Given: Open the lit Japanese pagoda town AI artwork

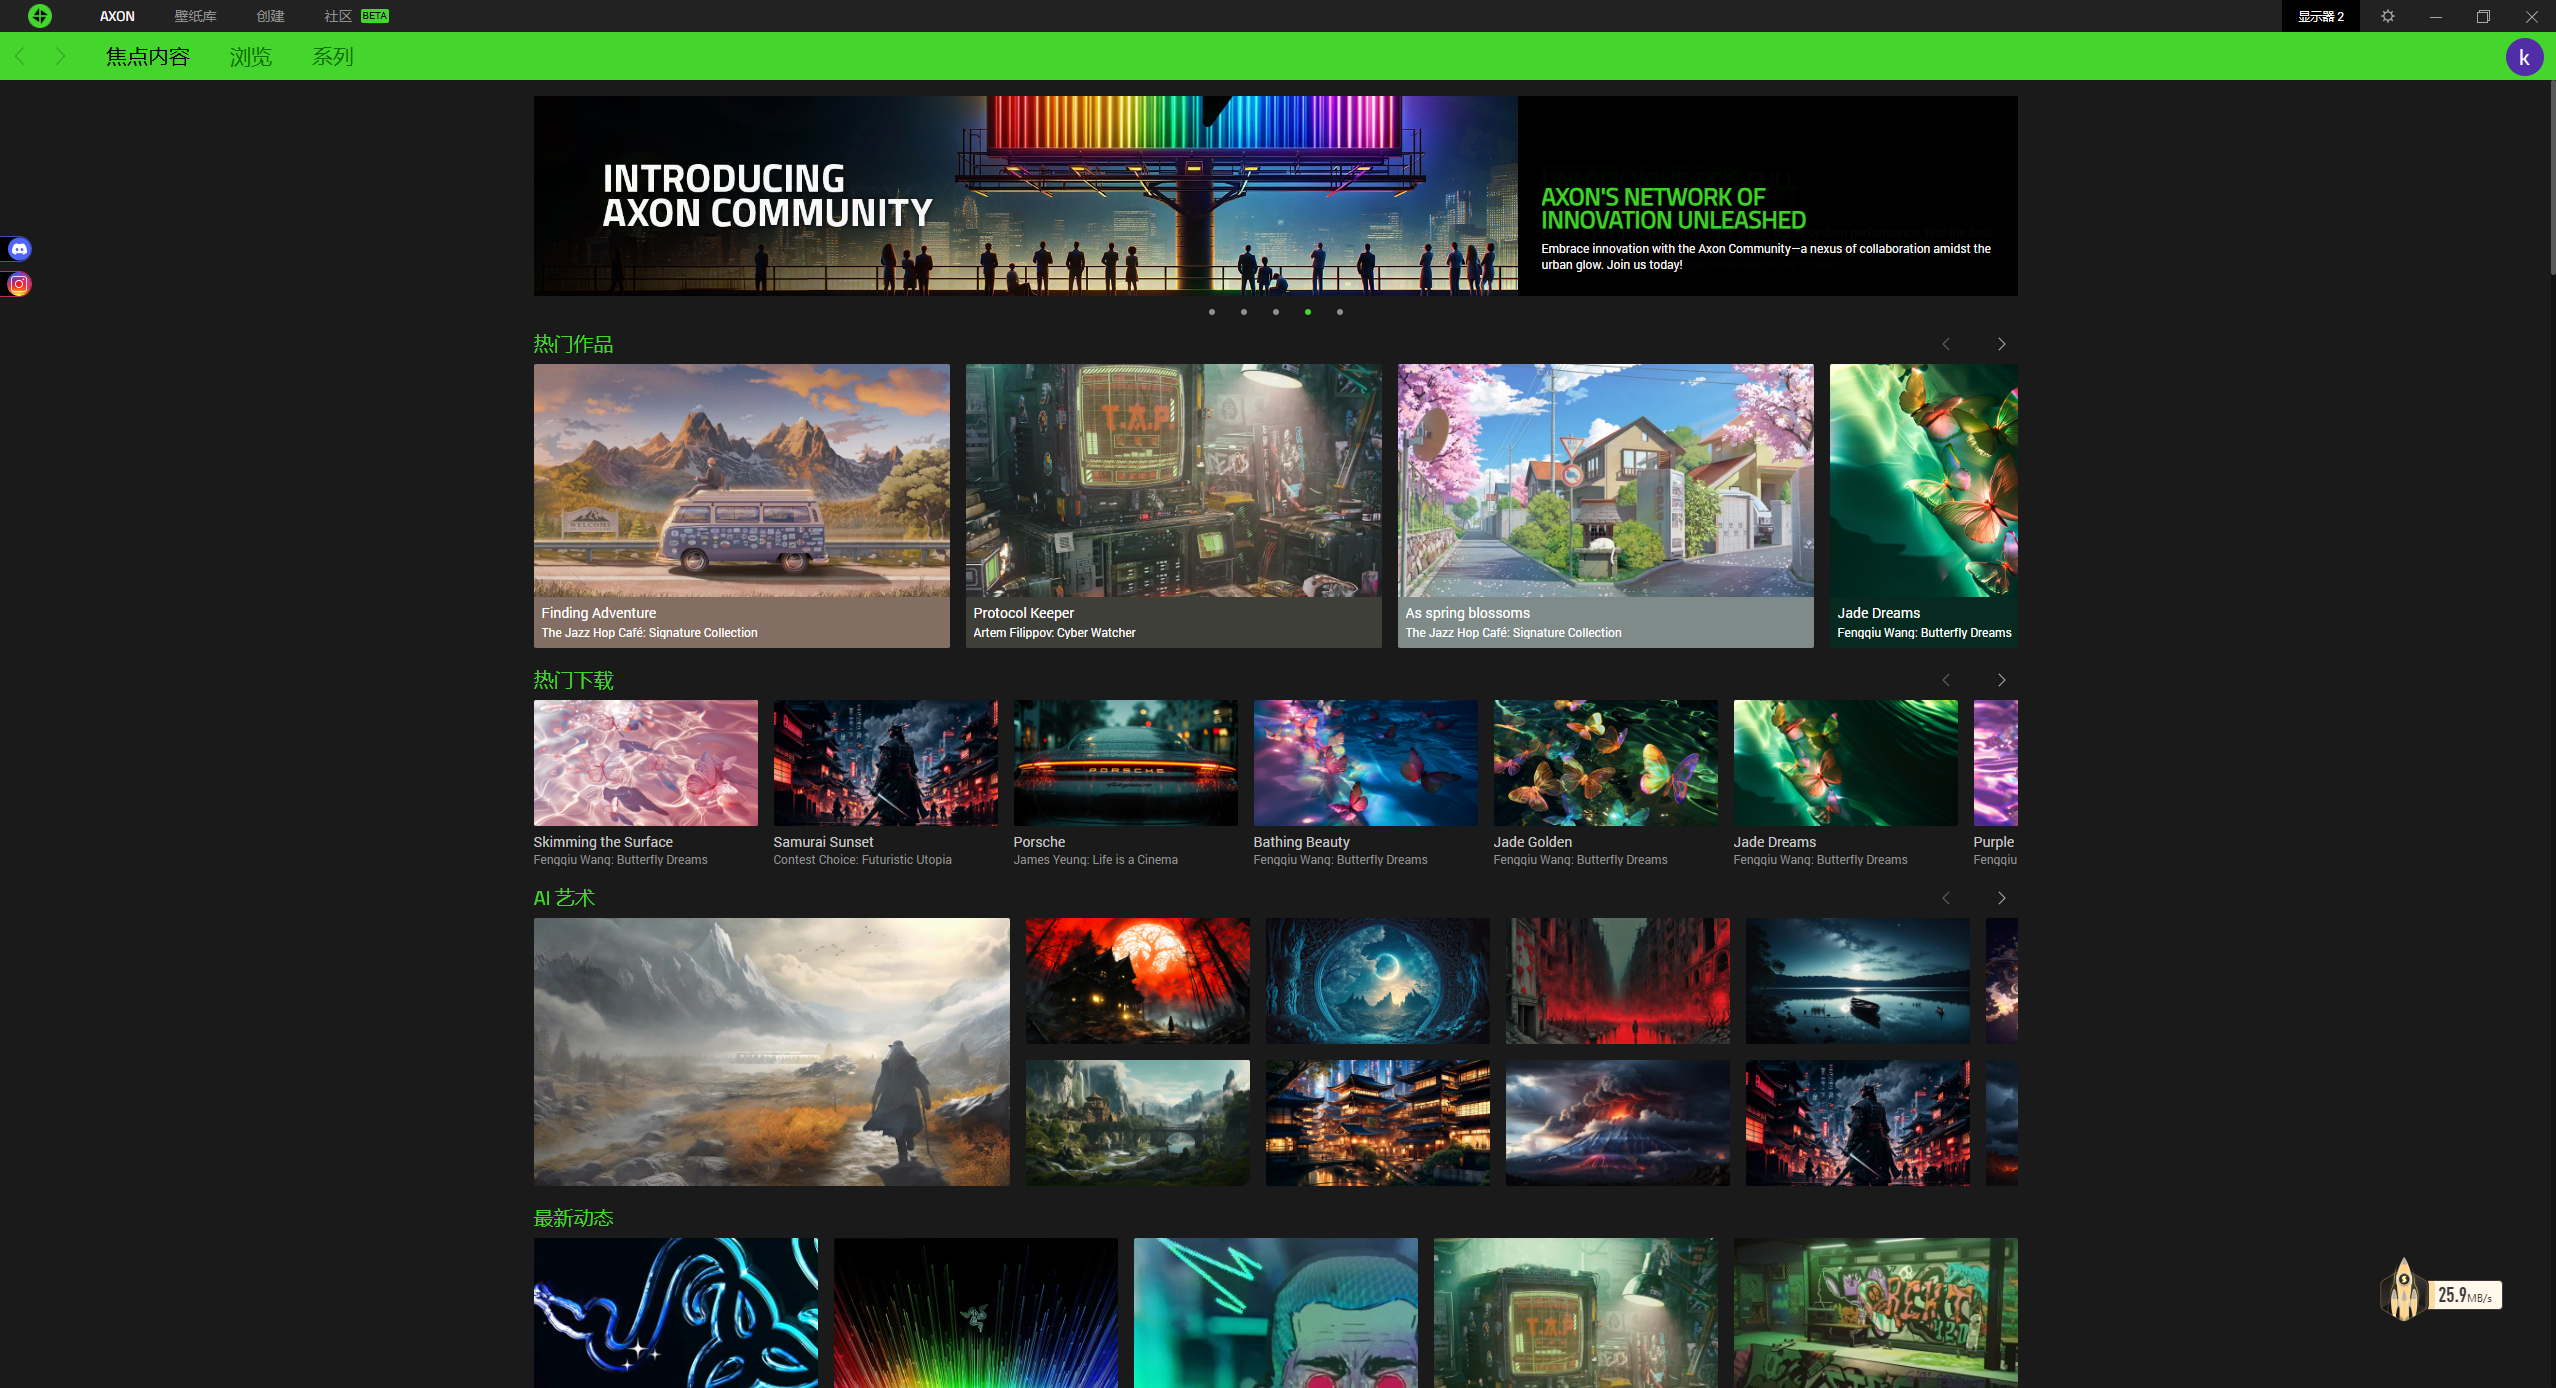Looking at the screenshot, I should coord(1378,1123).
